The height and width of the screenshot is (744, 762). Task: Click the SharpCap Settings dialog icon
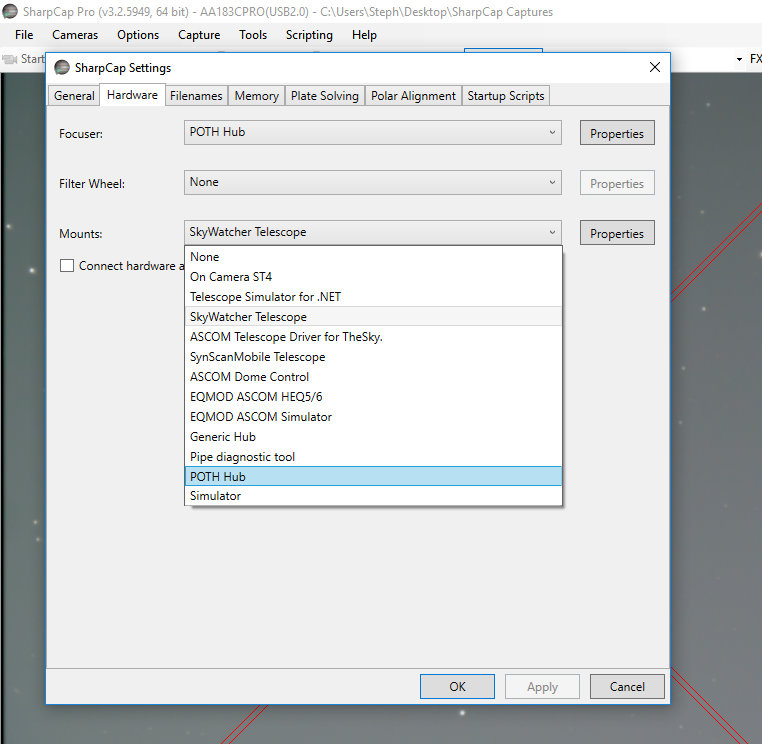[x=62, y=68]
